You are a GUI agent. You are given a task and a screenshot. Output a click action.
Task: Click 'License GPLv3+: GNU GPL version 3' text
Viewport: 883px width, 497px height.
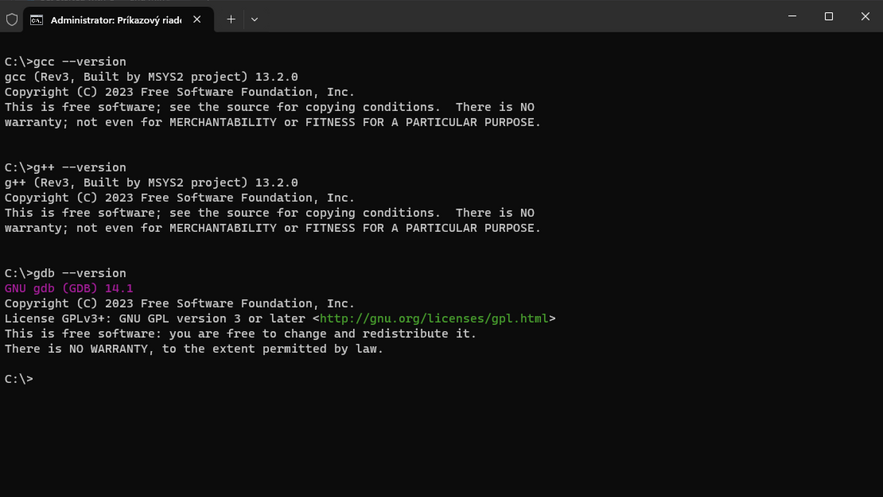[123, 319]
